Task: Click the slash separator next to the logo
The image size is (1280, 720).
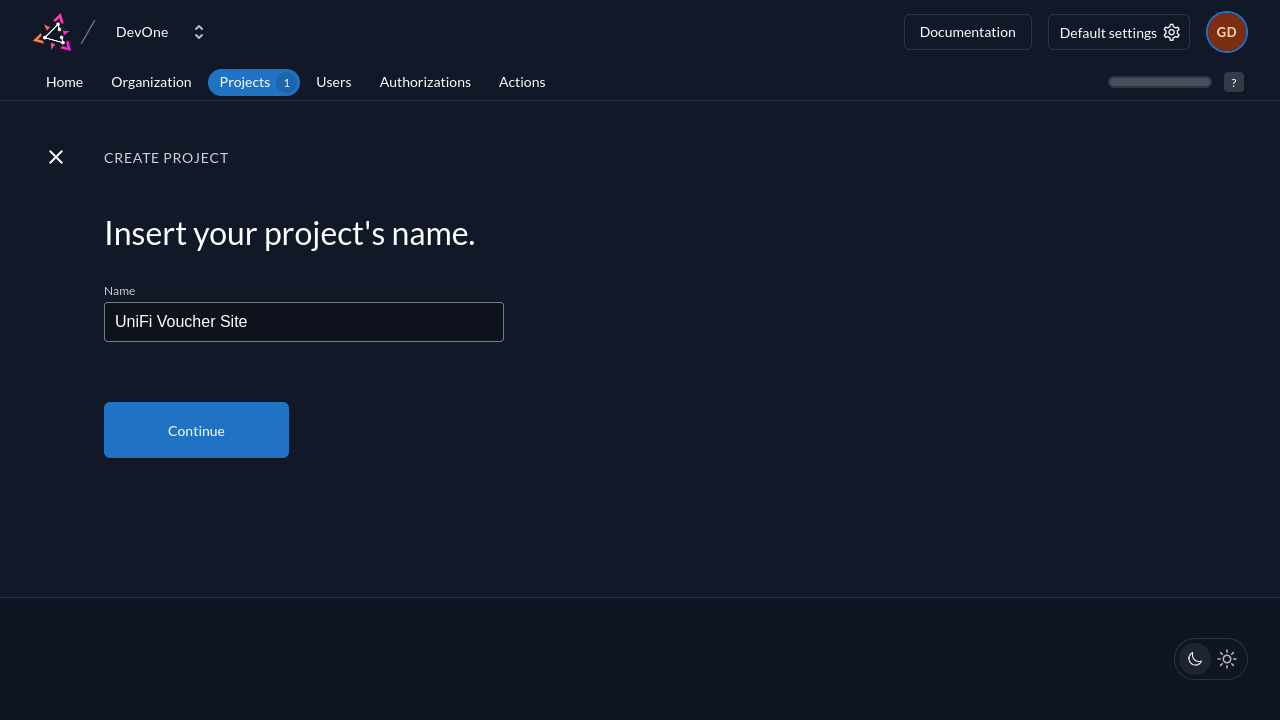Action: 88,30
